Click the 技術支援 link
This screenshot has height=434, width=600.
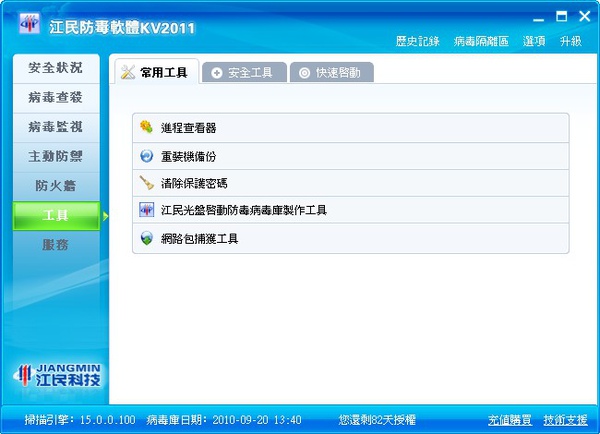[565, 420]
